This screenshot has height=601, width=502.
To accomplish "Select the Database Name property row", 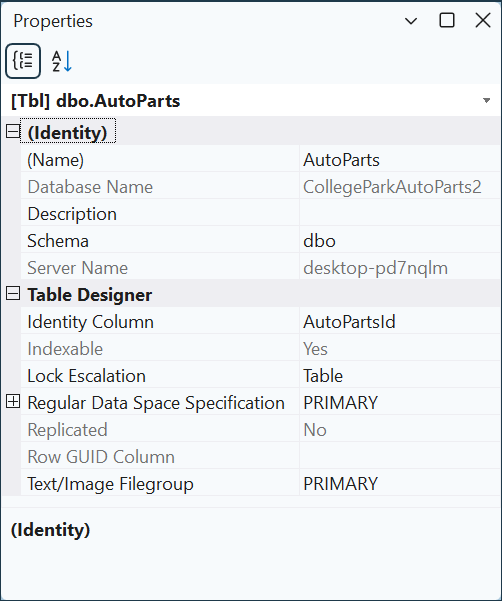I will [261, 187].
